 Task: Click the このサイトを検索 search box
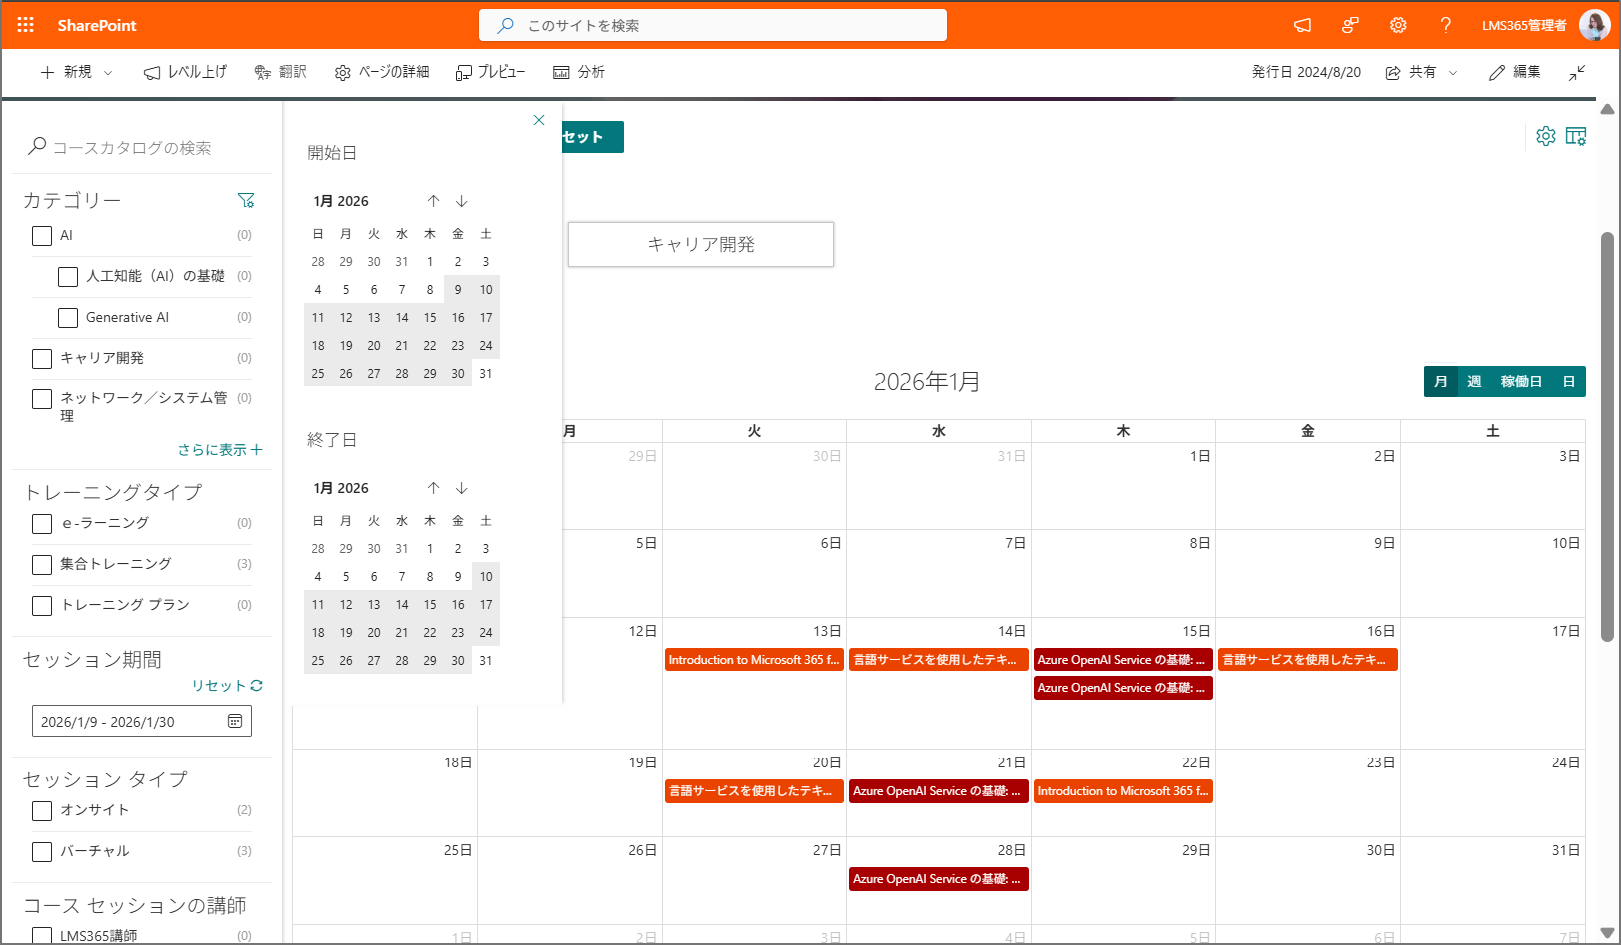(713, 25)
